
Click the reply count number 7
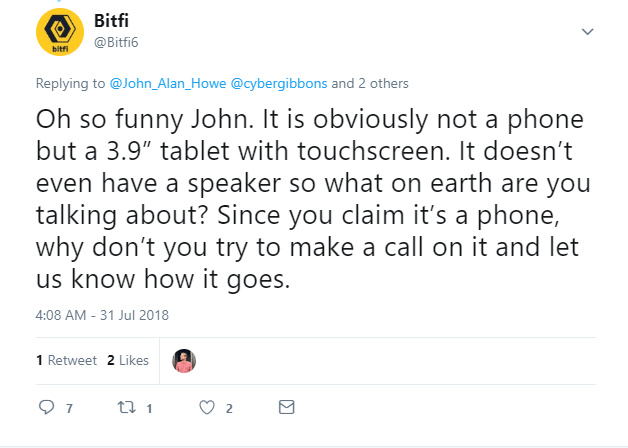(69, 409)
